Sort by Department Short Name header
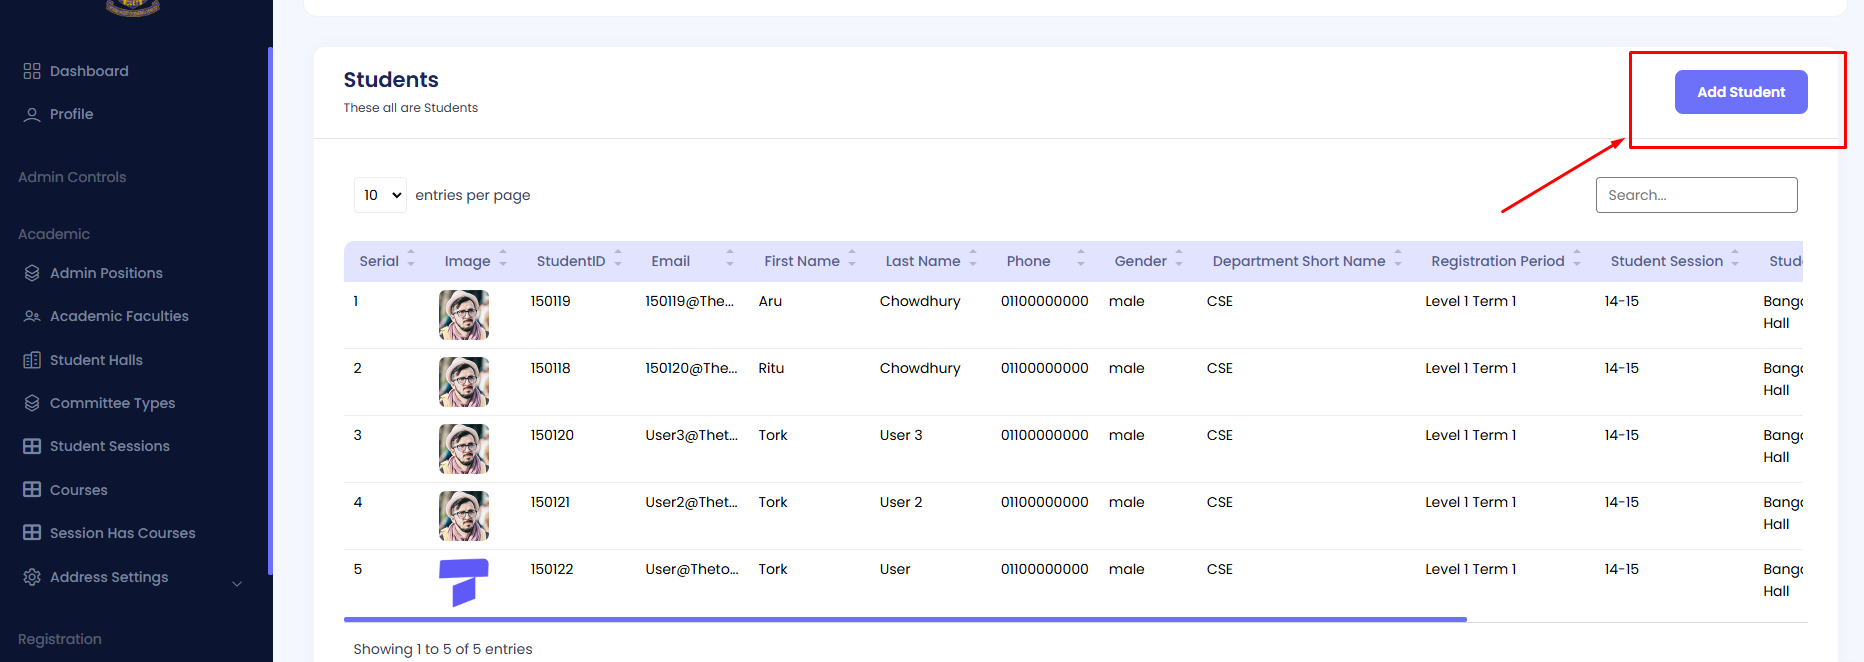The height and width of the screenshot is (662, 1864). (1298, 261)
